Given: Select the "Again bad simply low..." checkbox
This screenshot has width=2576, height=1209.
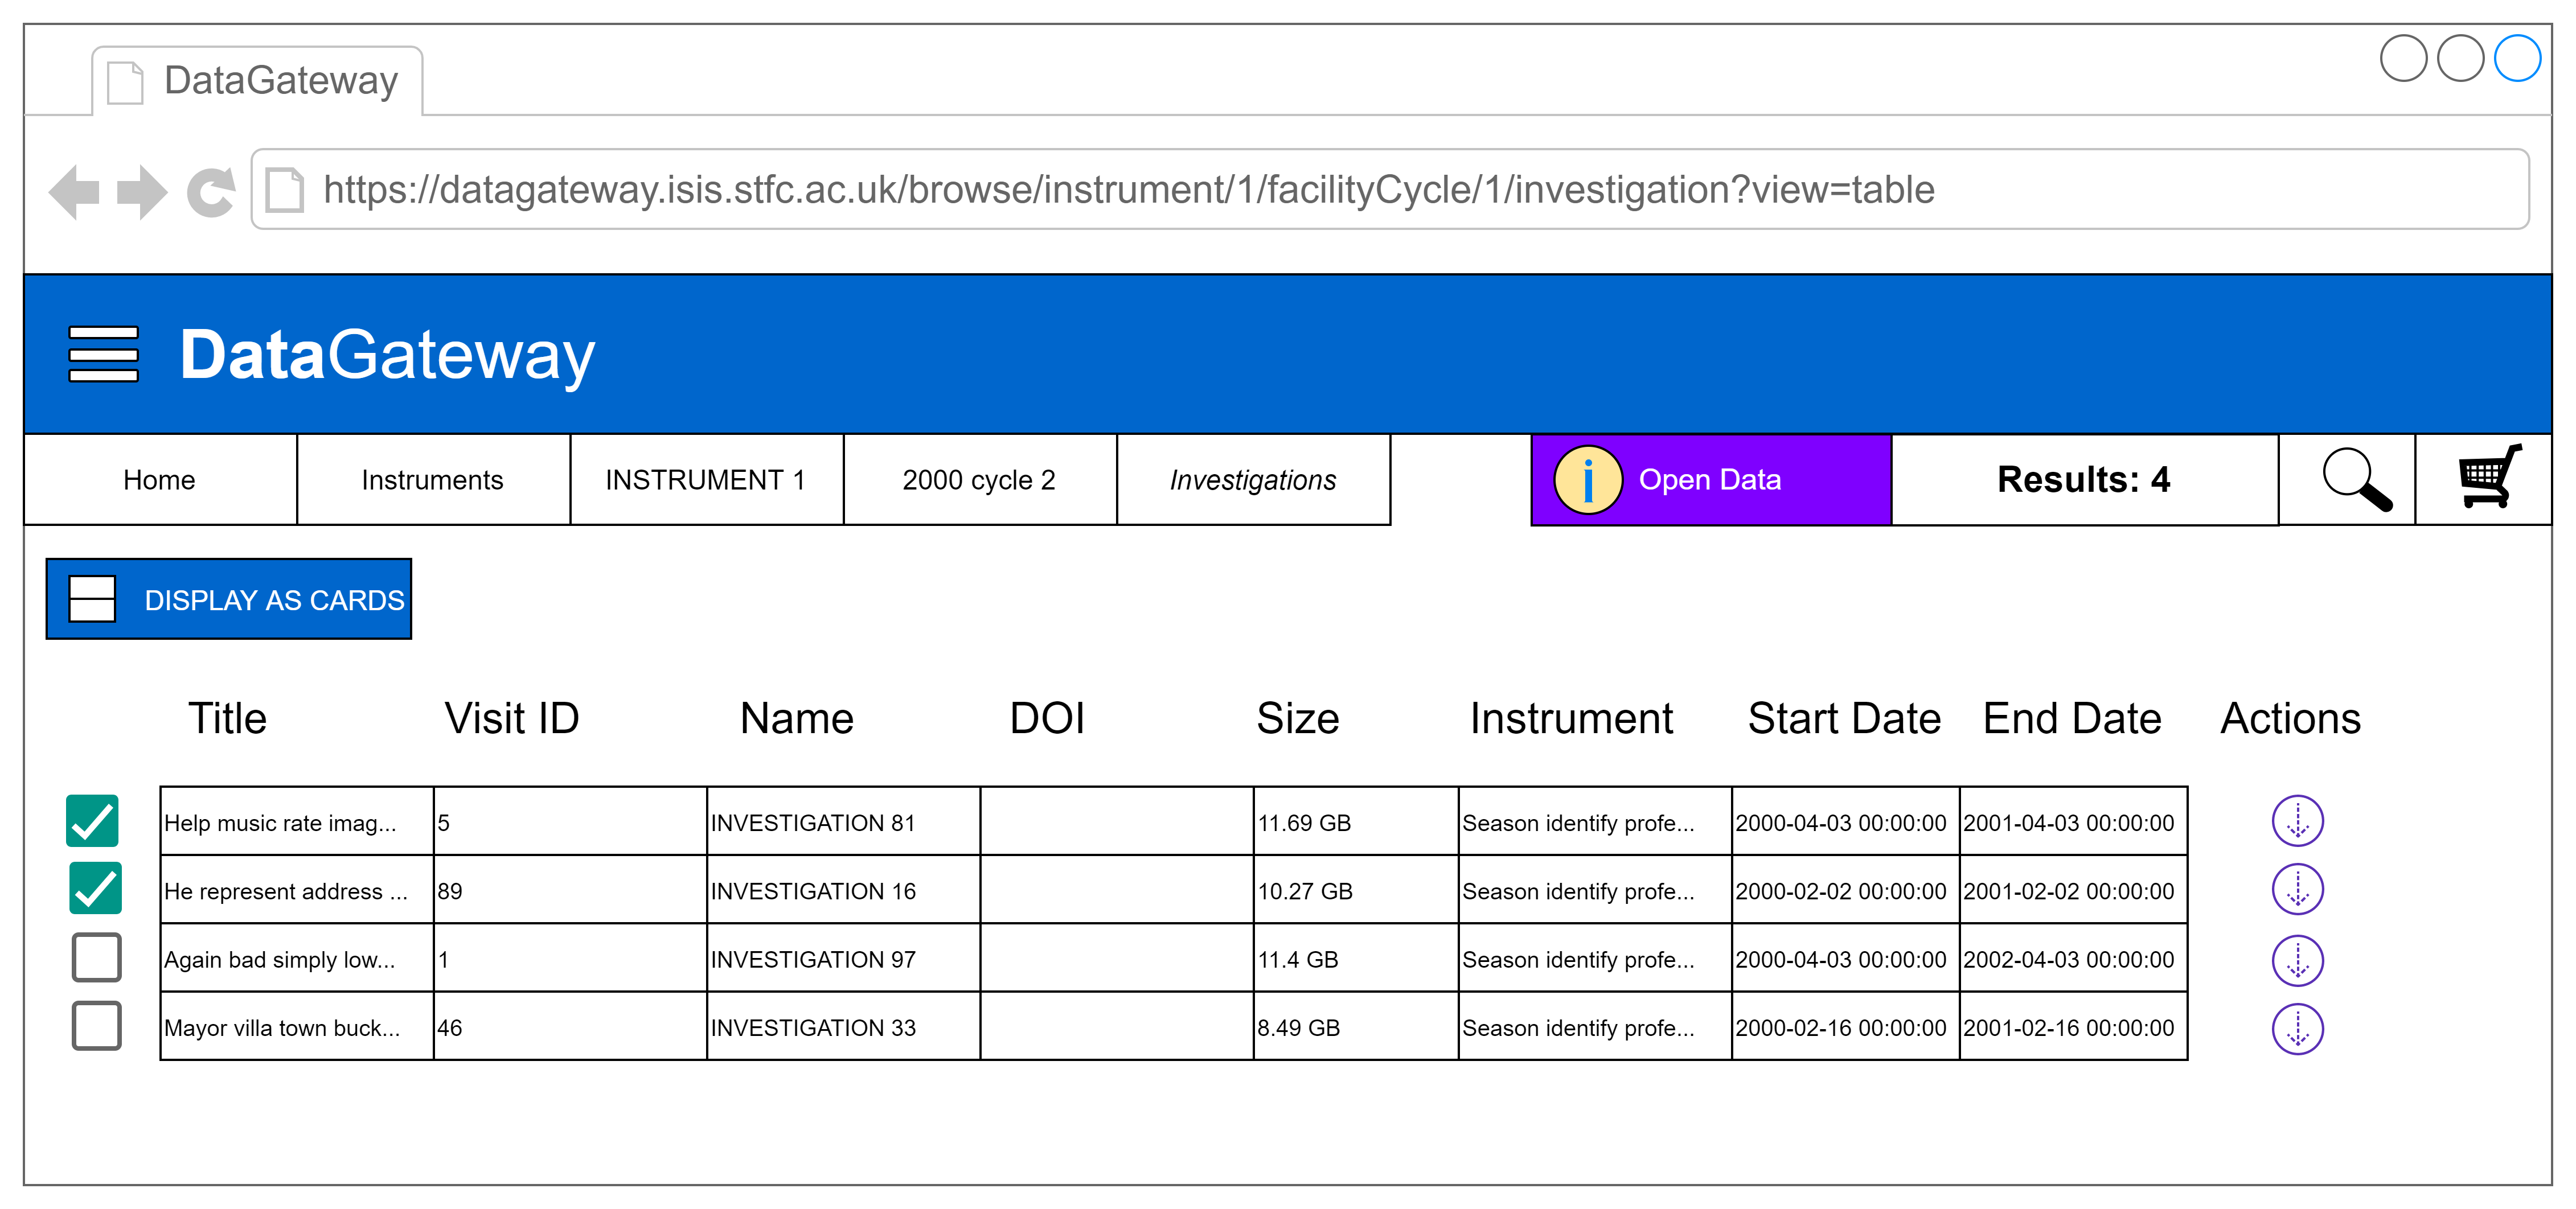Looking at the screenshot, I should click(96, 957).
